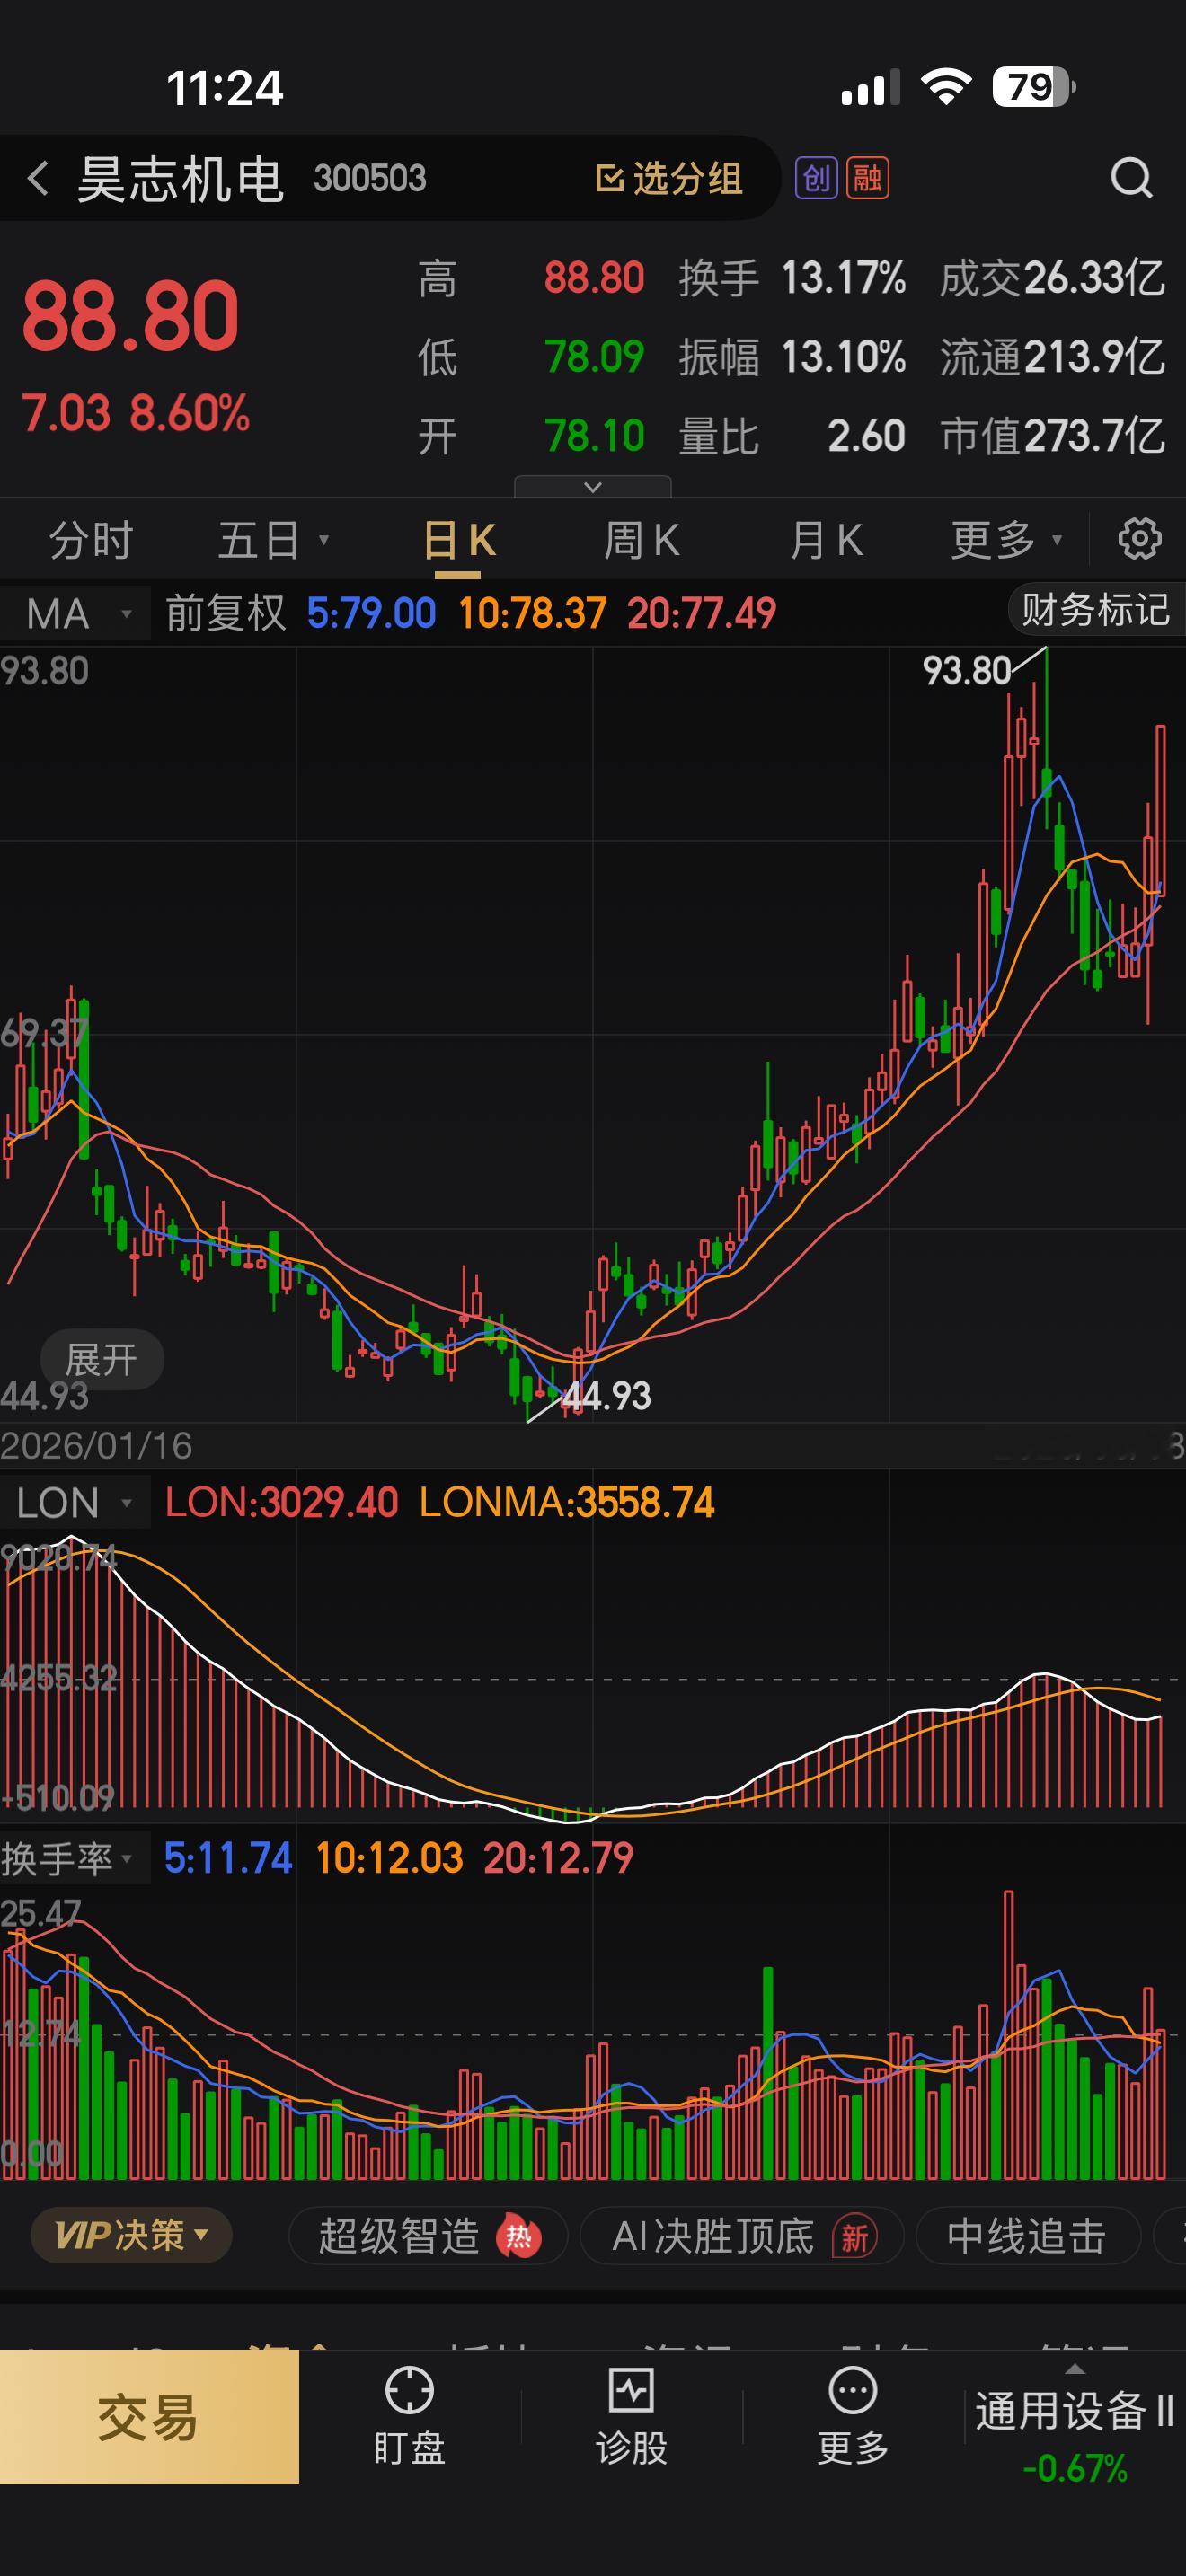
Task: Tap 流通213.9亿 float value
Action: (x=1052, y=357)
